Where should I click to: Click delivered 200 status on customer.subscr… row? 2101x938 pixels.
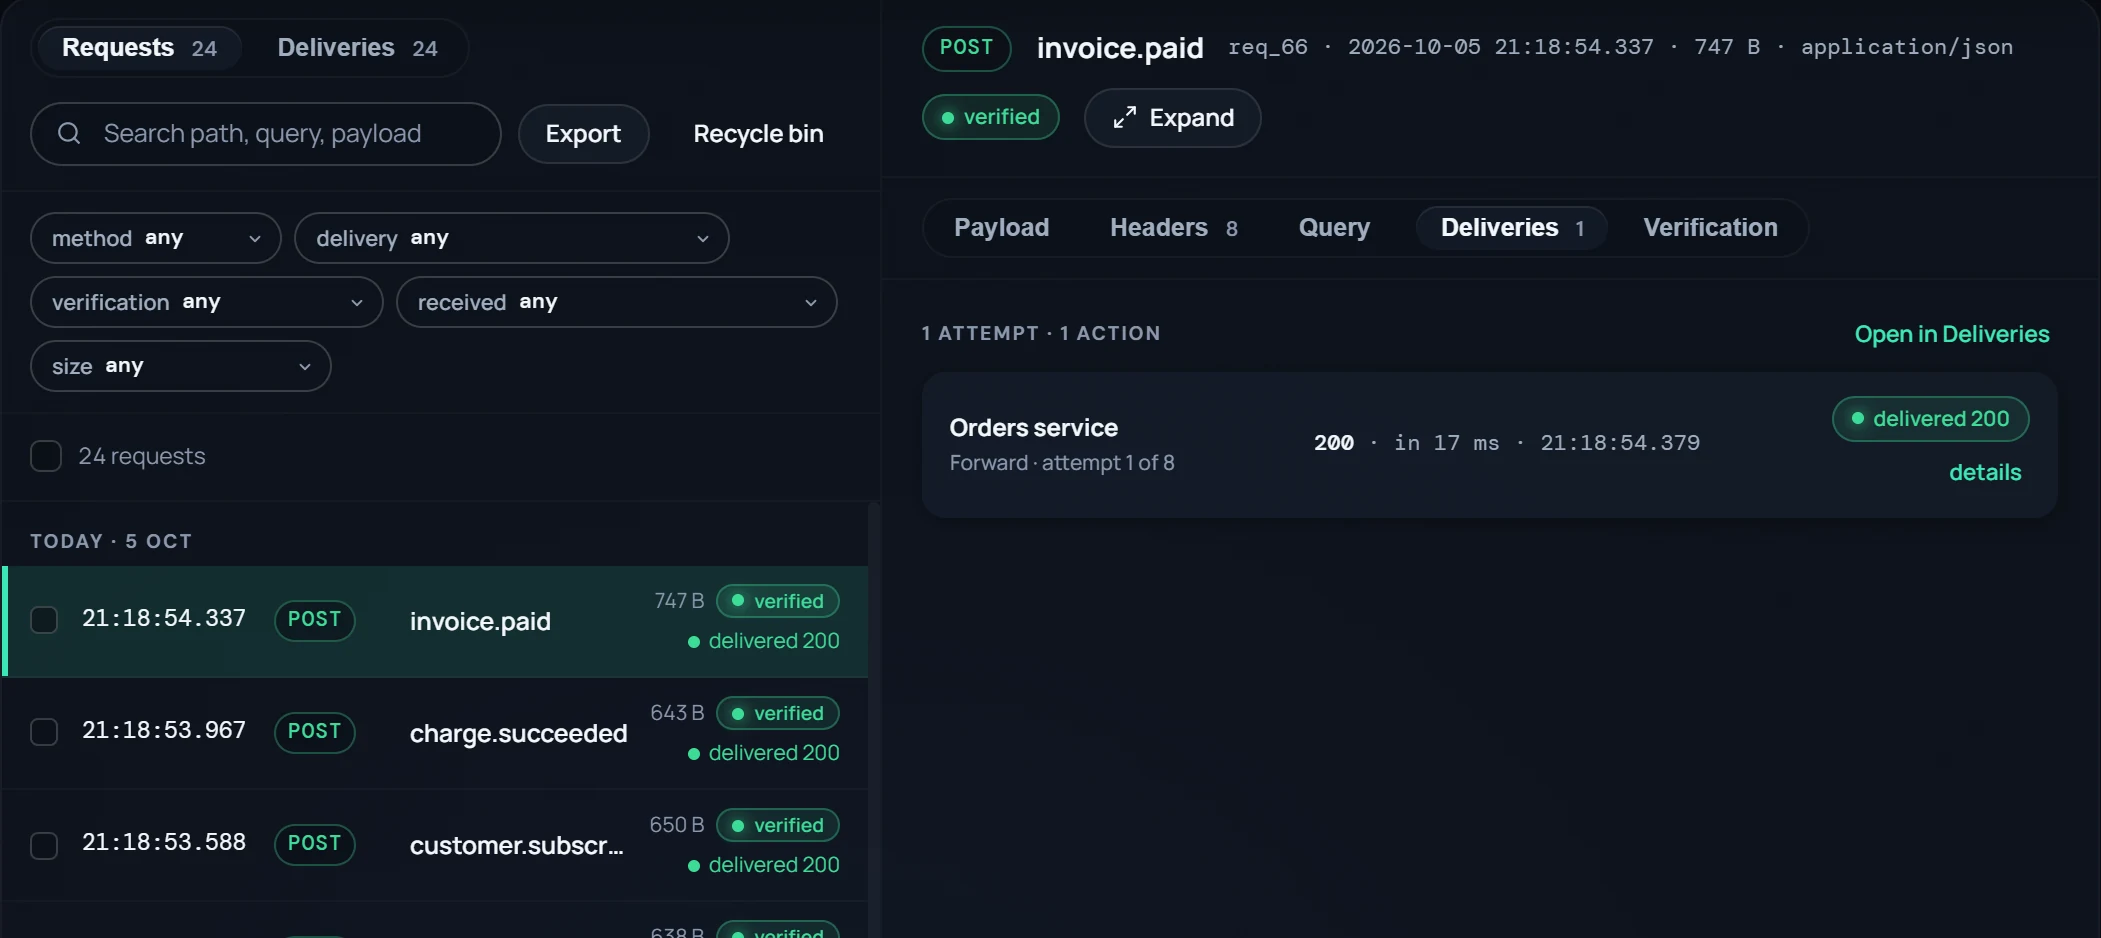pyautogui.click(x=764, y=865)
